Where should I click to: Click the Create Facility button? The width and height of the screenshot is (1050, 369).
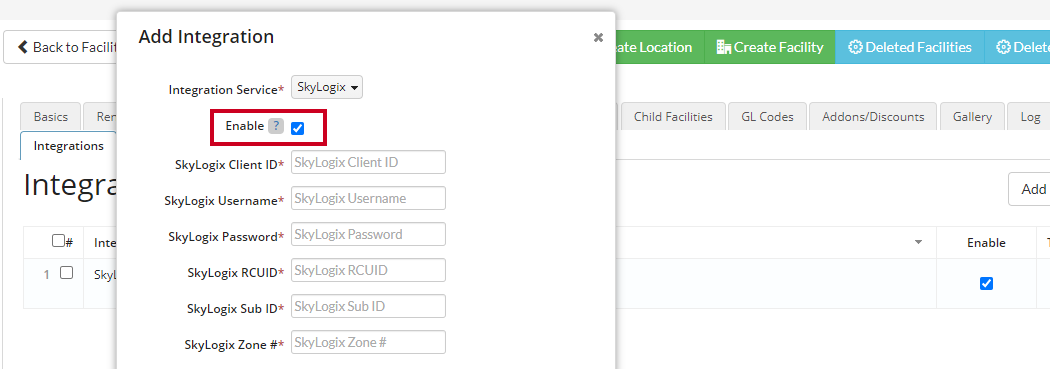770,47
